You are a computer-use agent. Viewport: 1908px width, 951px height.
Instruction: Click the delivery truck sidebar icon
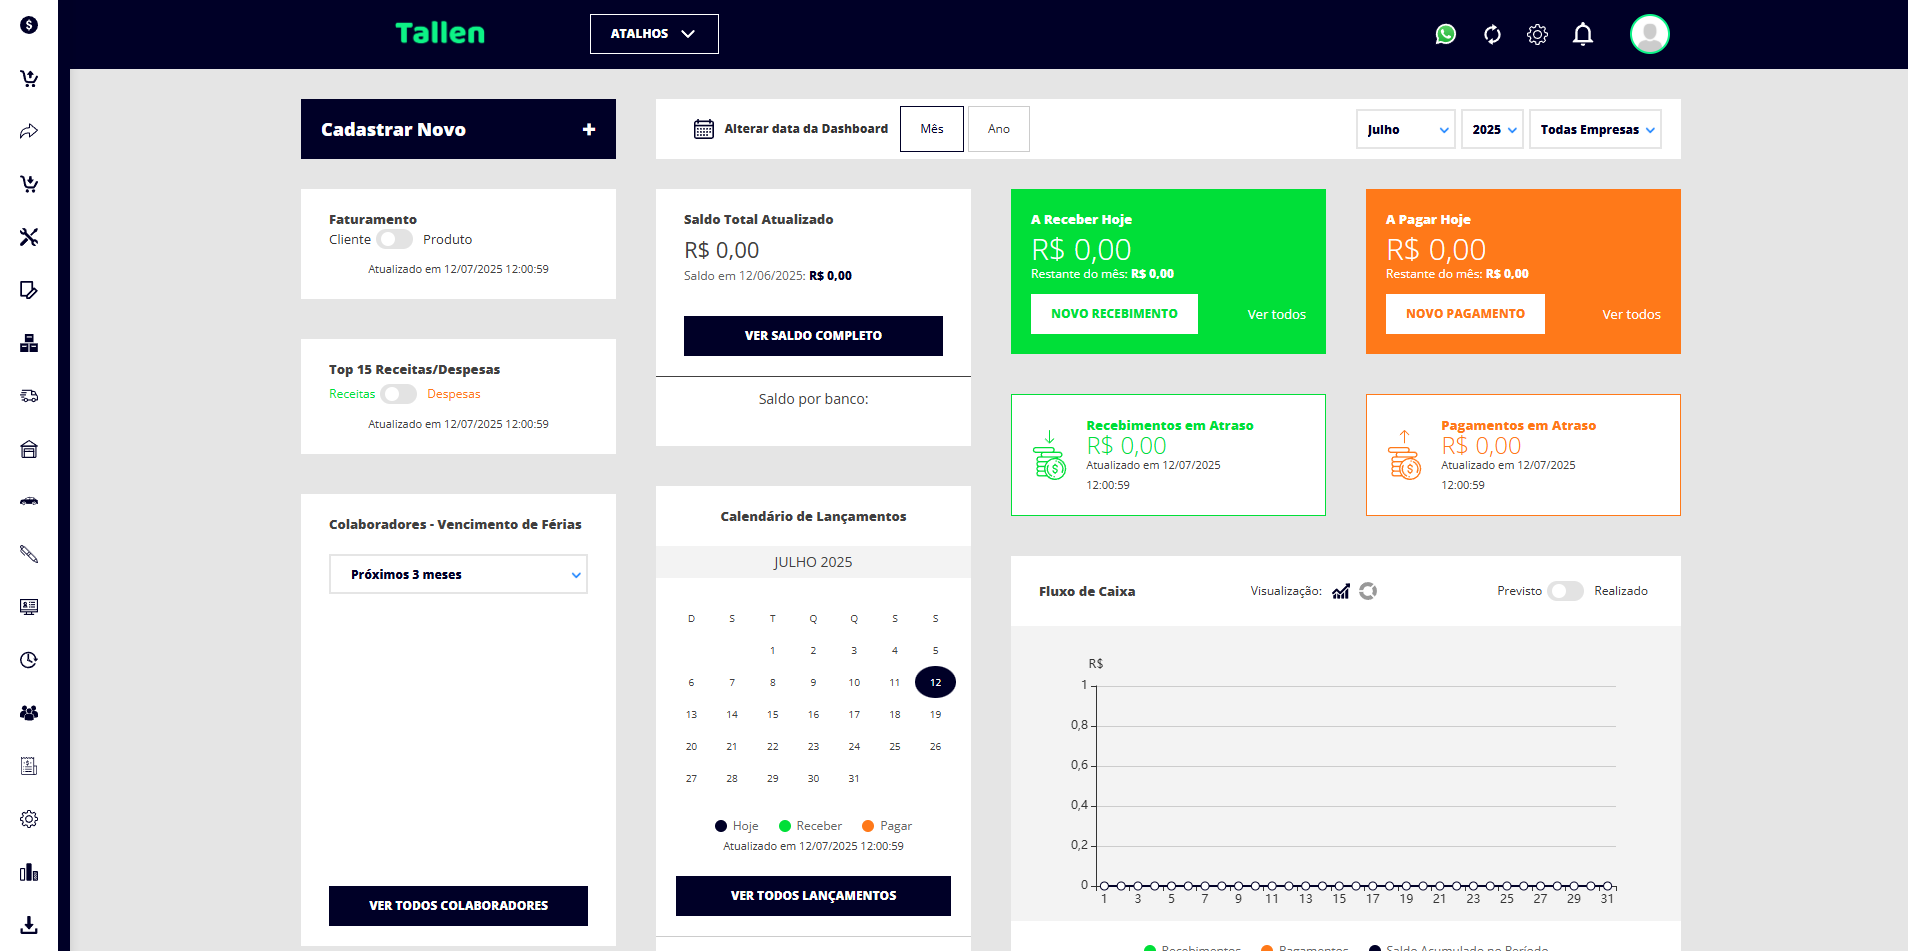29,396
